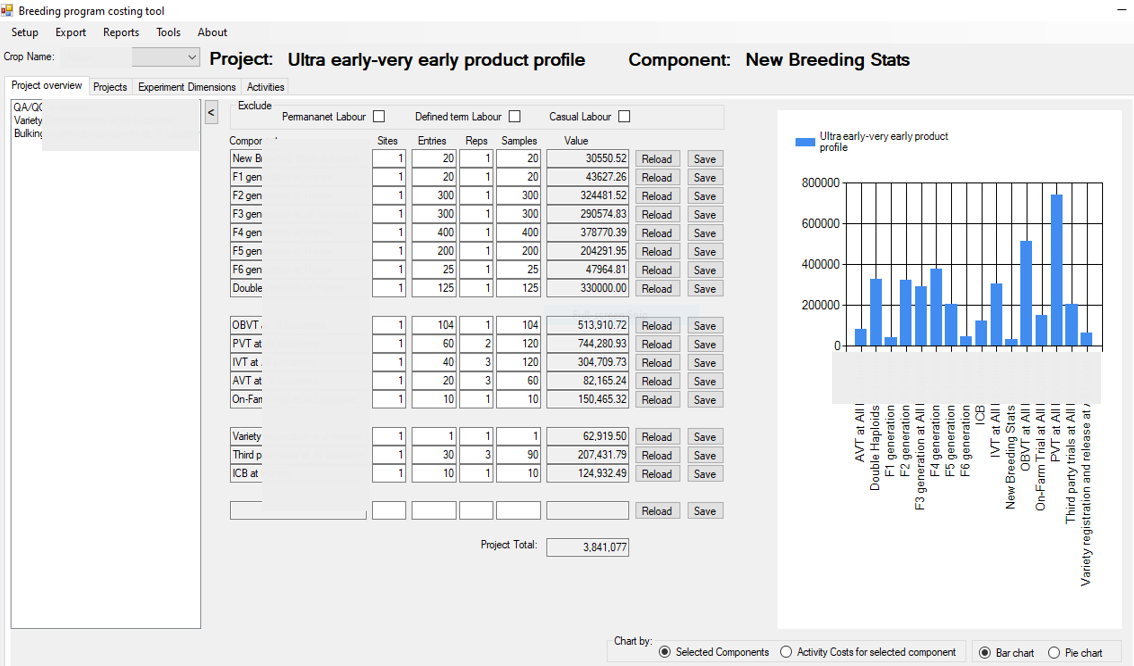This screenshot has height=666, width=1134.
Task: Open the Setup menu
Action: [x=25, y=33]
